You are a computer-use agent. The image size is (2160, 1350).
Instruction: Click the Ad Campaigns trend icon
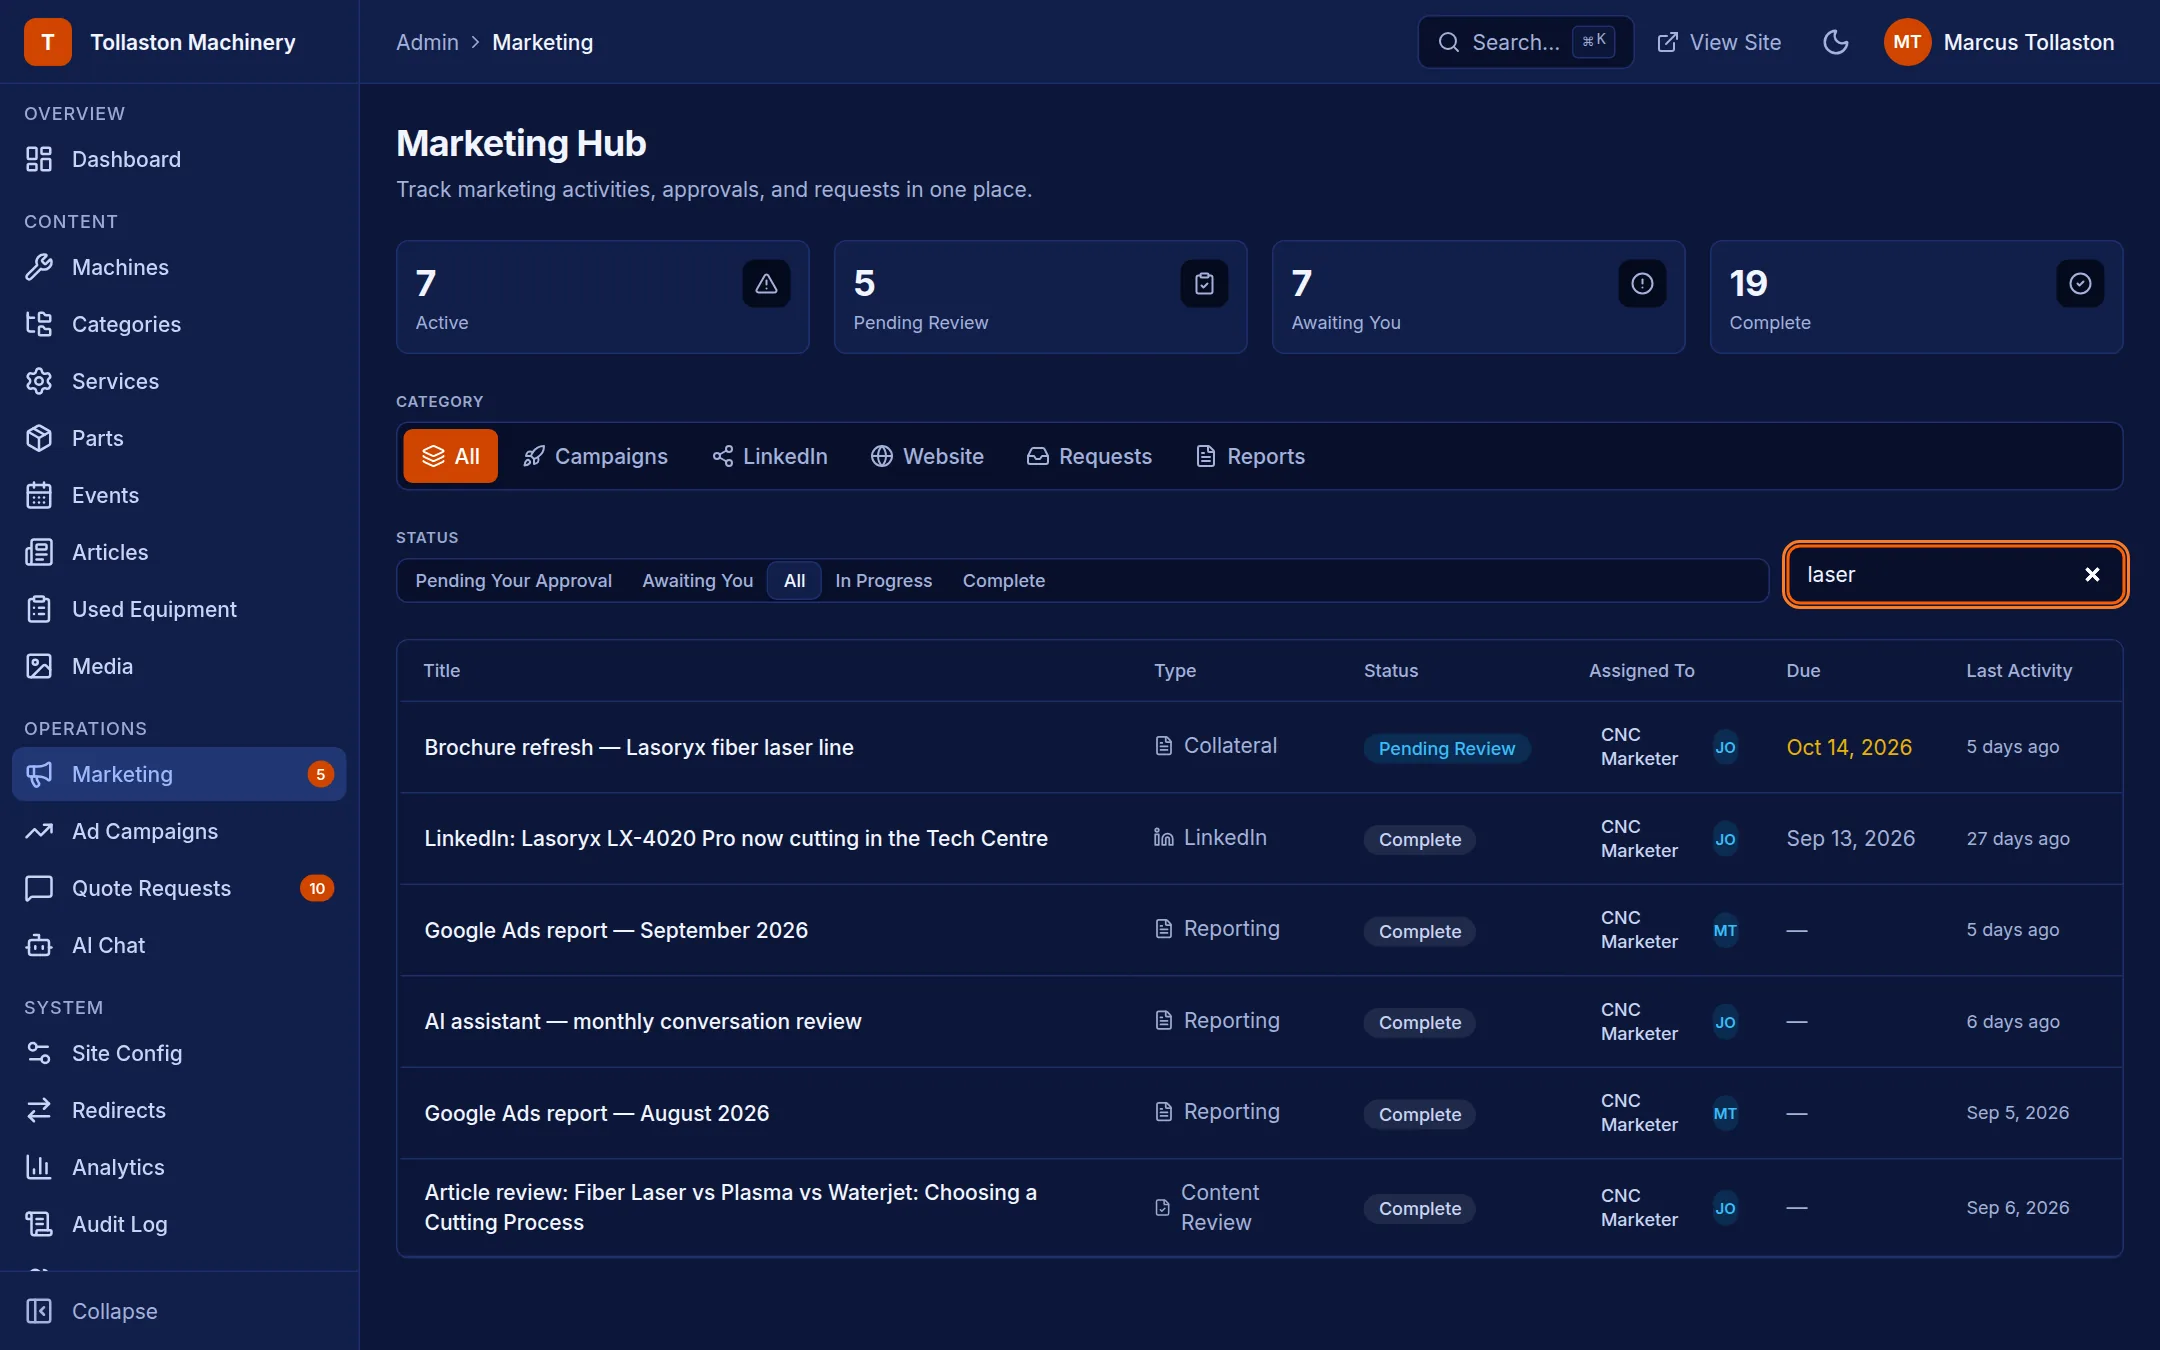39,831
